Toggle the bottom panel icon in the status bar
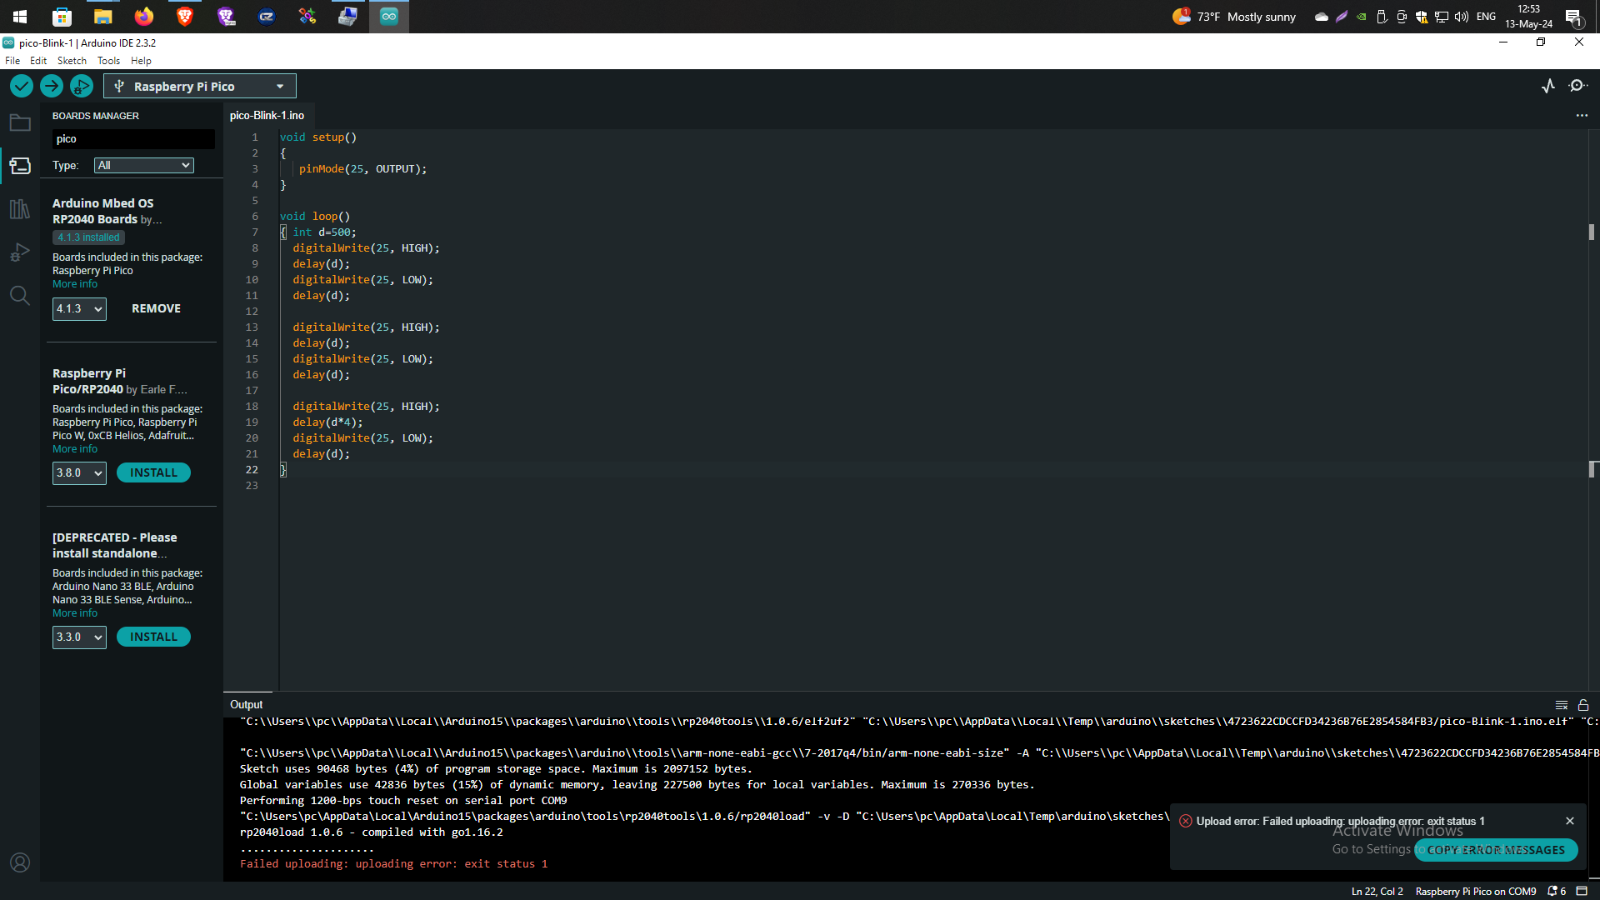1600x900 pixels. tap(1582, 891)
